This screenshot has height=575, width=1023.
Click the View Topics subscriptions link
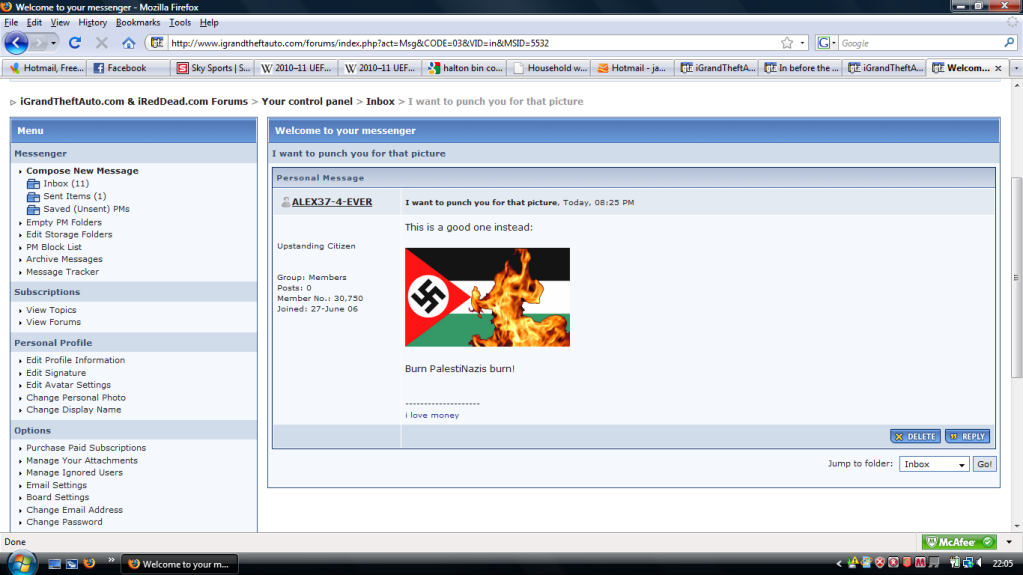[x=51, y=310]
